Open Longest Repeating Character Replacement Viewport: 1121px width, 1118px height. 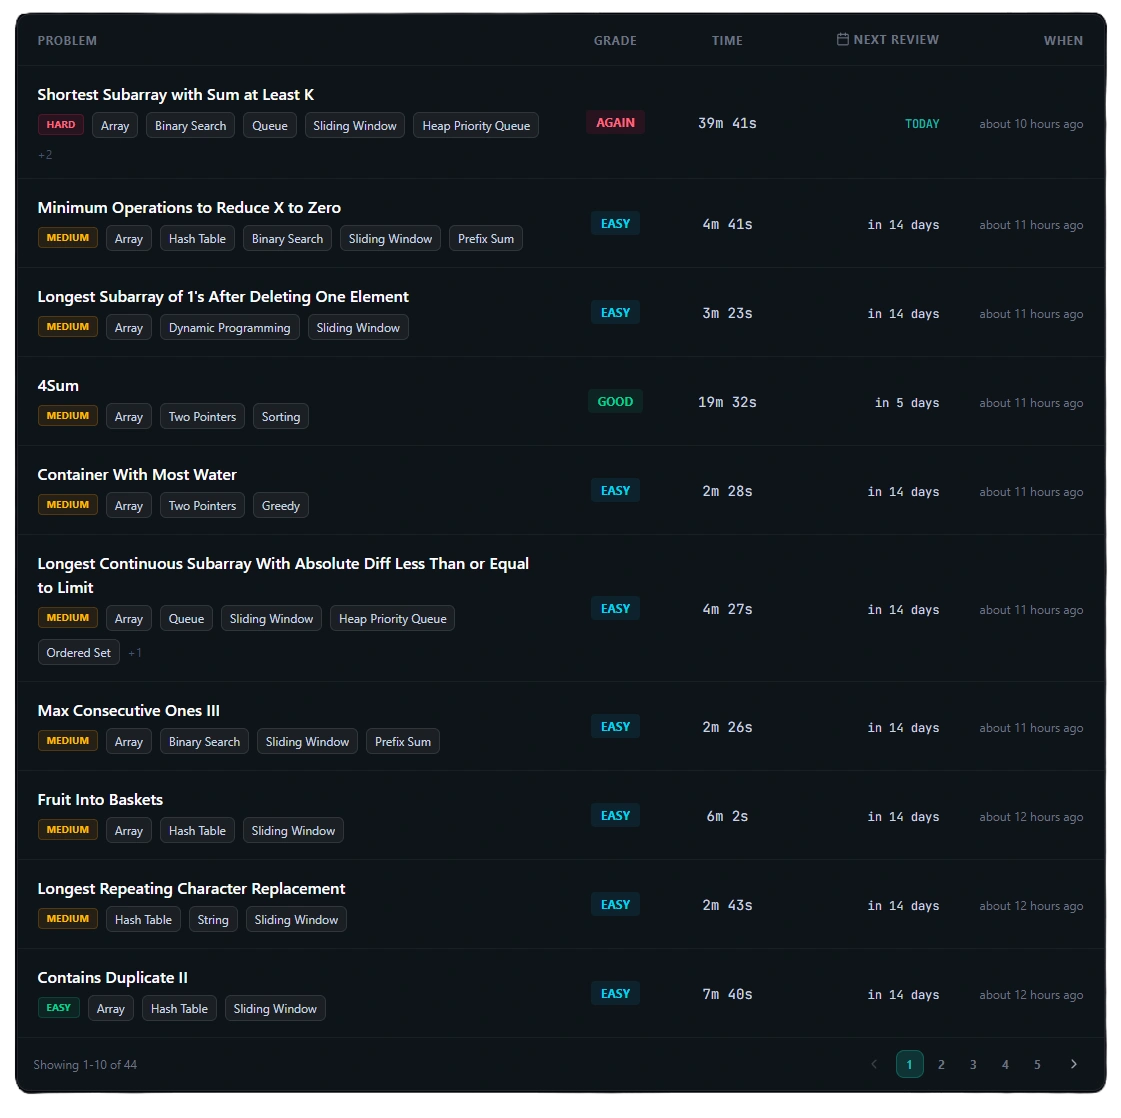[x=191, y=889]
